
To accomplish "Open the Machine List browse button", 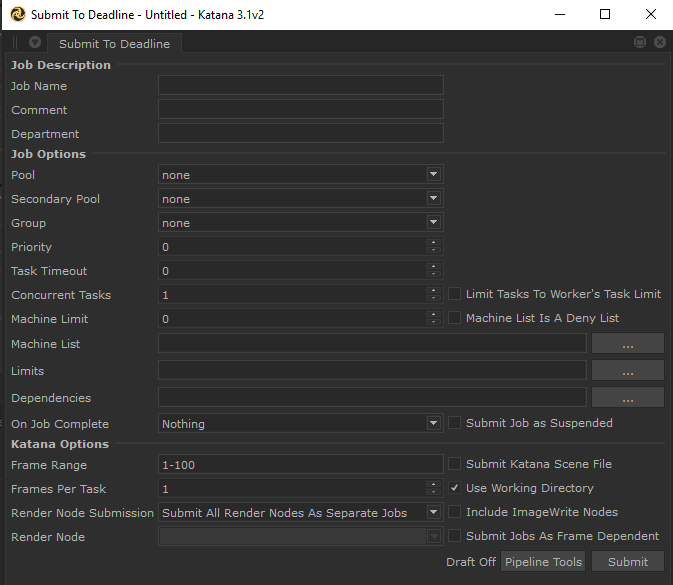I will pos(628,343).
